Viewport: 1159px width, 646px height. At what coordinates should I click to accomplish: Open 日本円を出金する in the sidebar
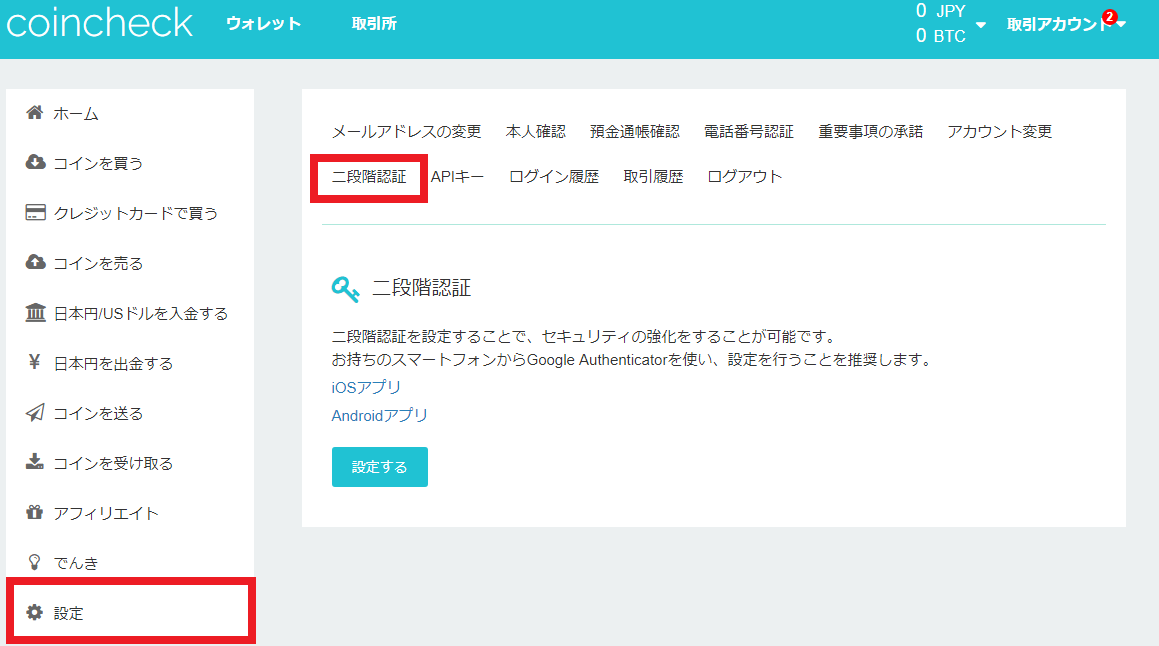tap(112, 364)
